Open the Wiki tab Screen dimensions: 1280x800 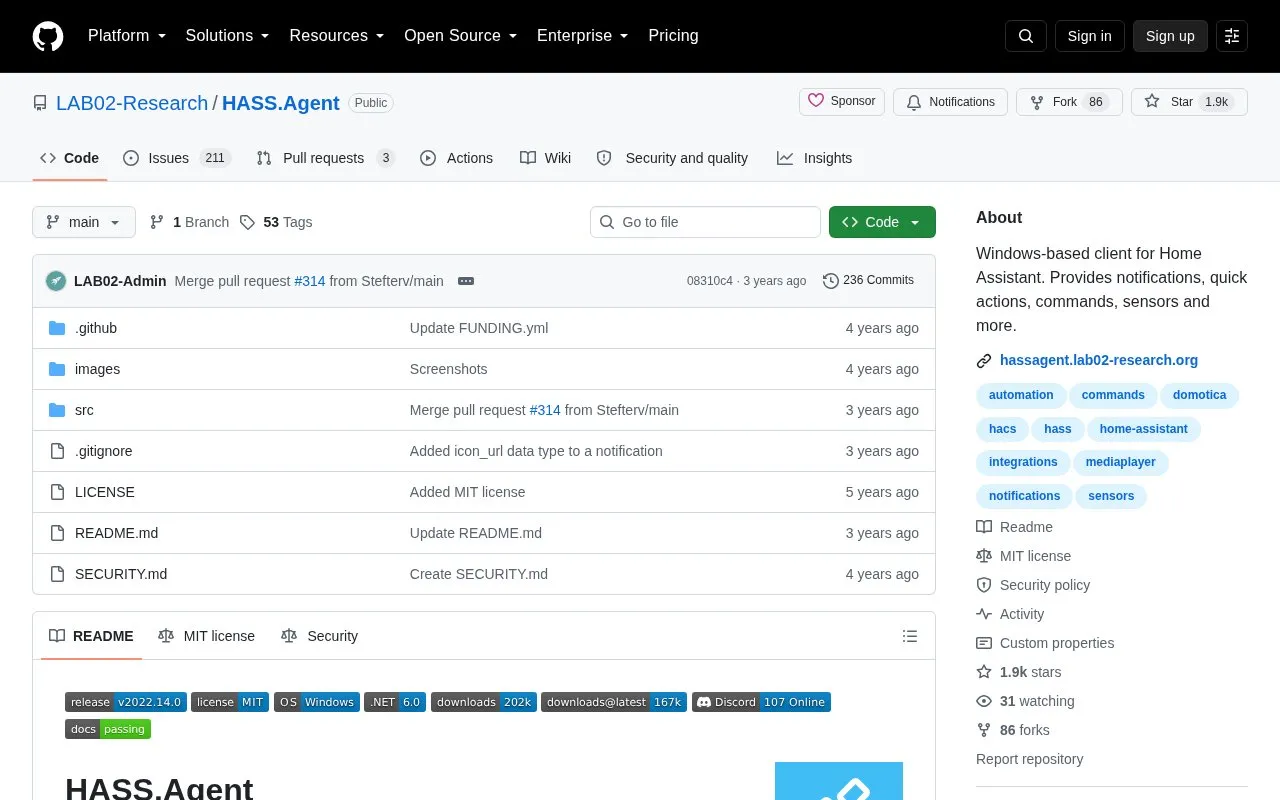tap(546, 158)
